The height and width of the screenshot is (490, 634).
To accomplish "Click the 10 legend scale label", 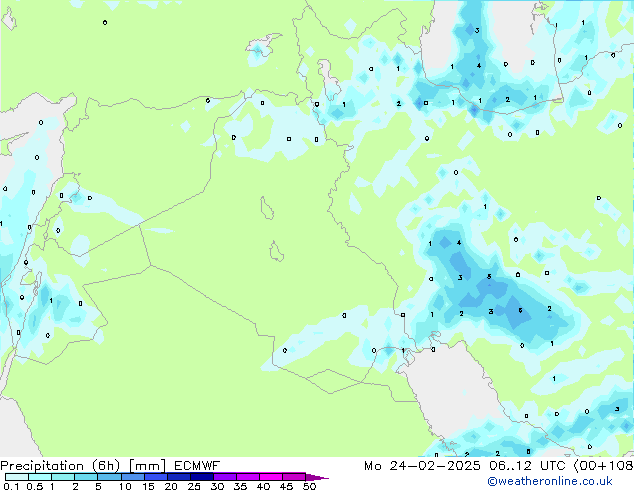I will click(125, 486).
